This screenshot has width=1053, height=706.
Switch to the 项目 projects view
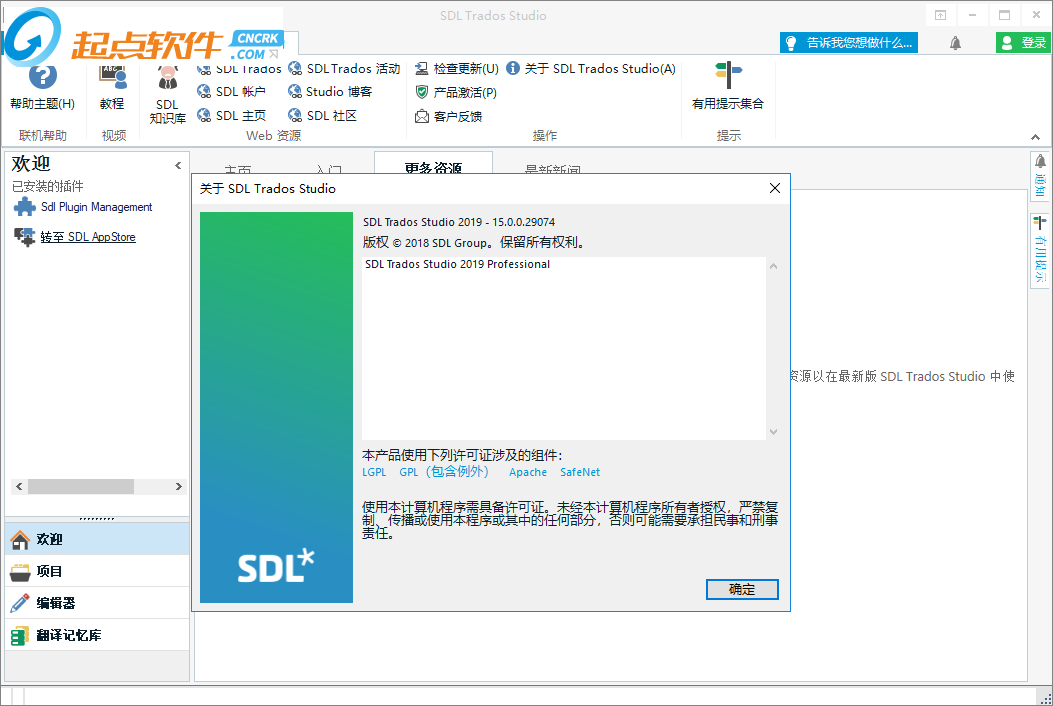tap(97, 571)
